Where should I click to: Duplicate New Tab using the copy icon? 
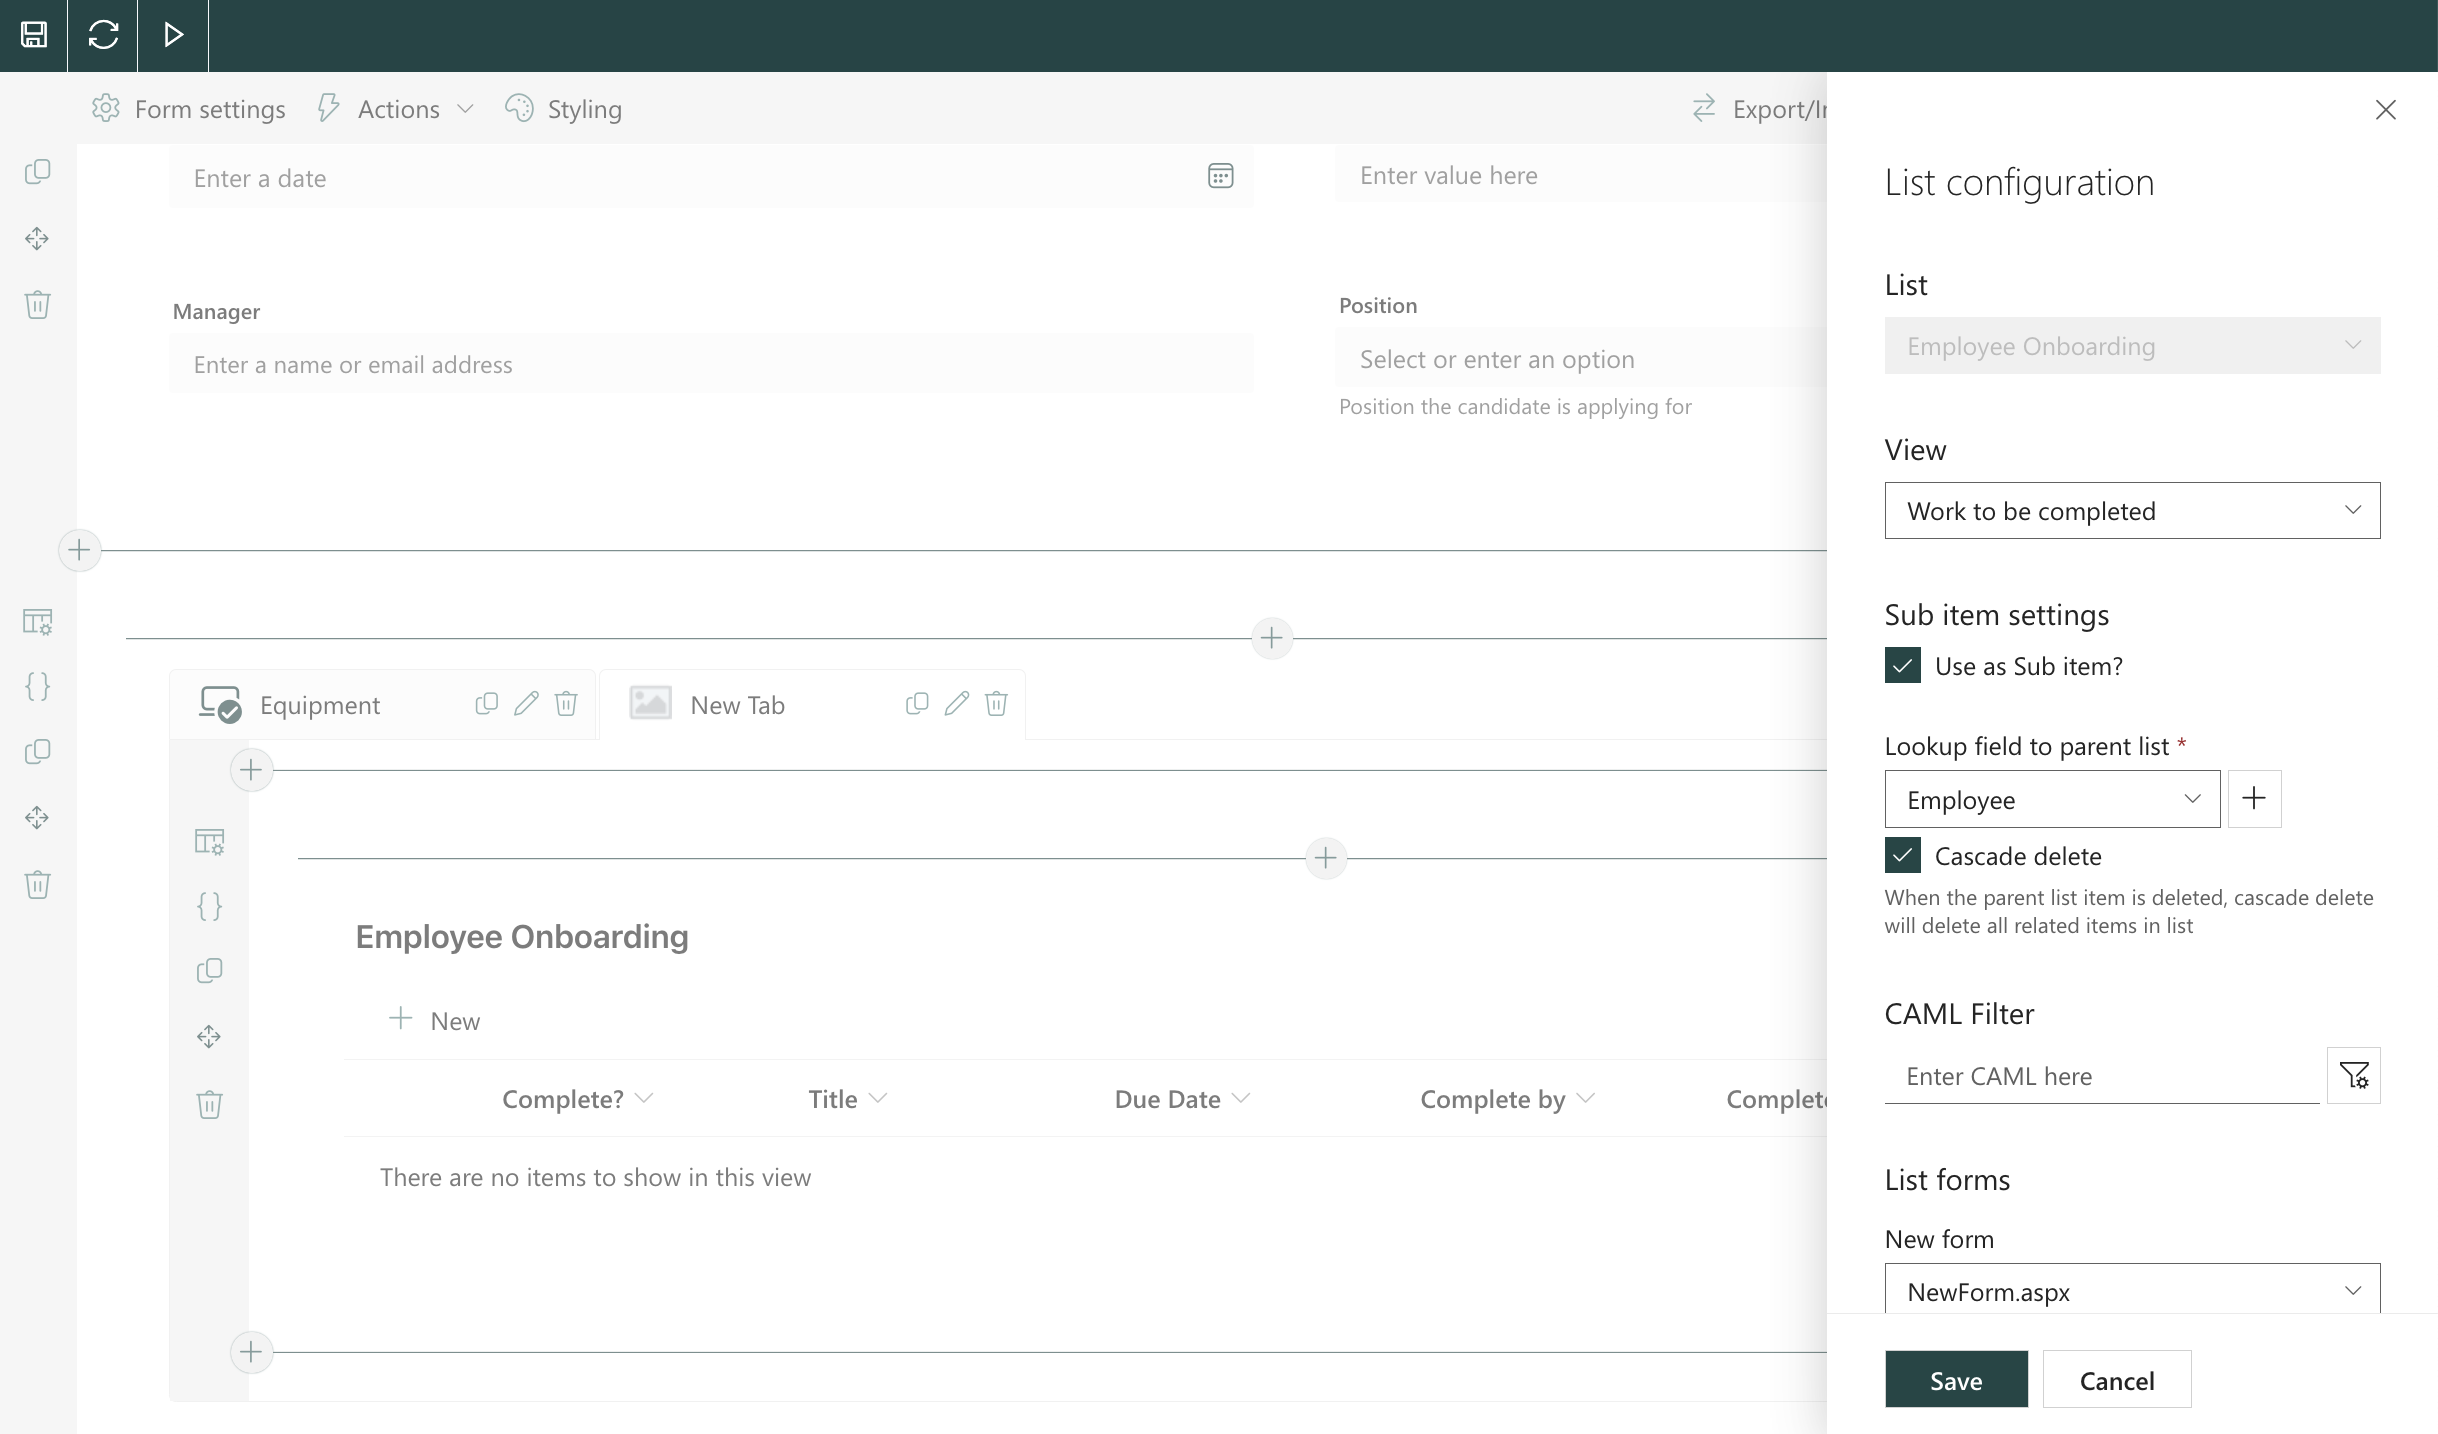(916, 703)
